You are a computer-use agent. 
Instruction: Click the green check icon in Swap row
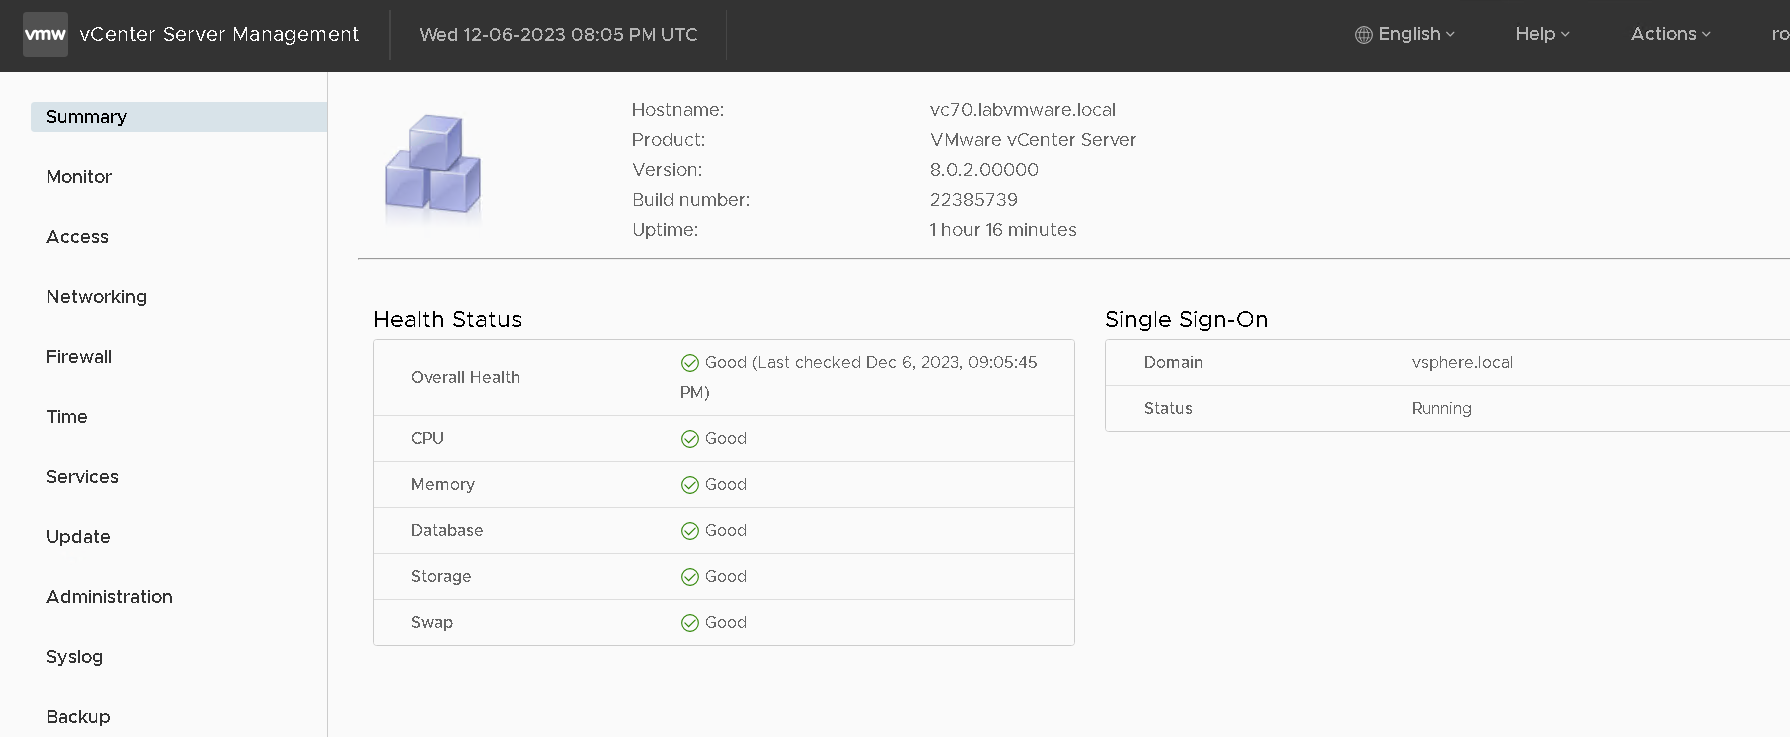click(689, 623)
